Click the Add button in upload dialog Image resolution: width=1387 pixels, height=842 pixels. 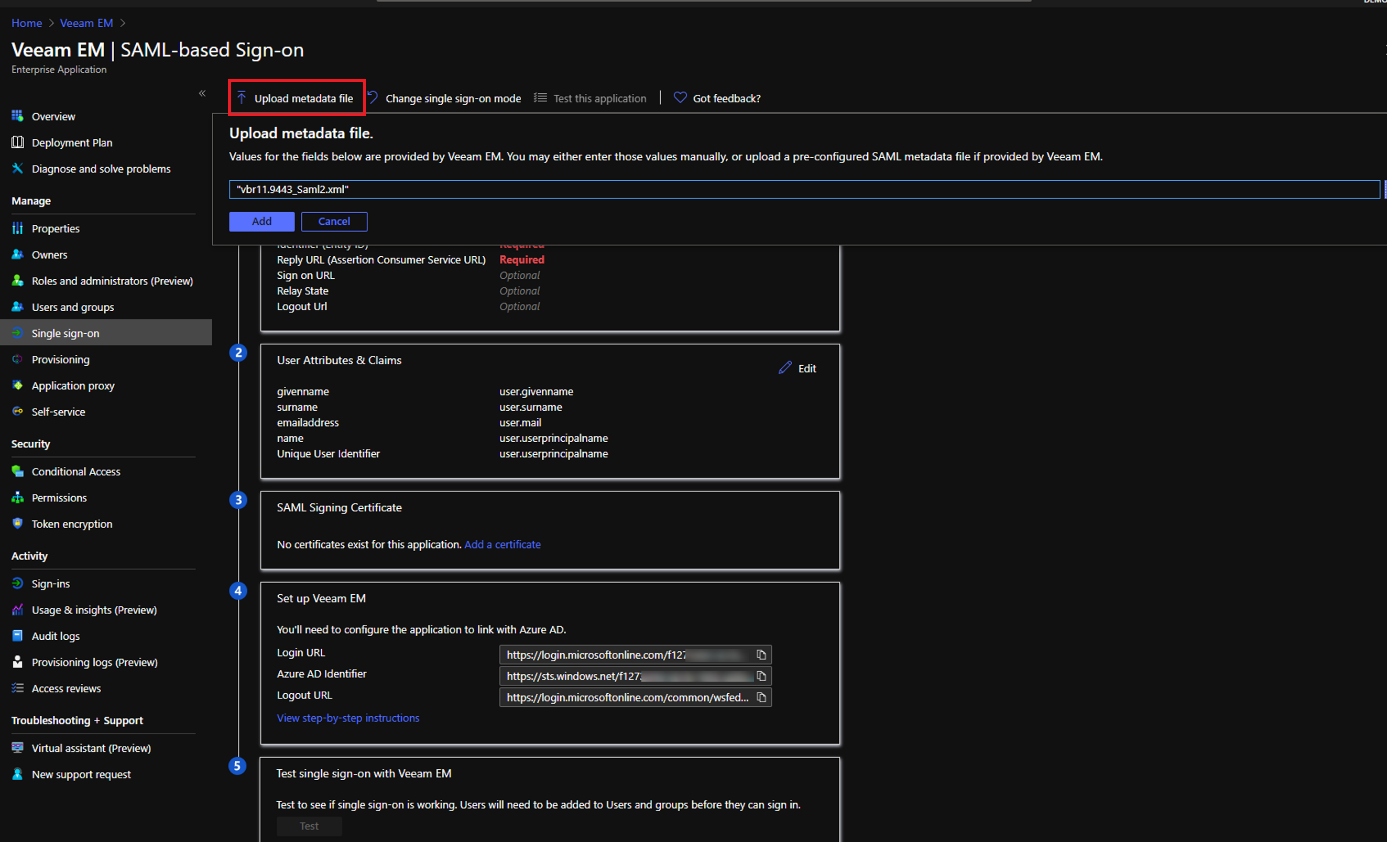tap(262, 221)
